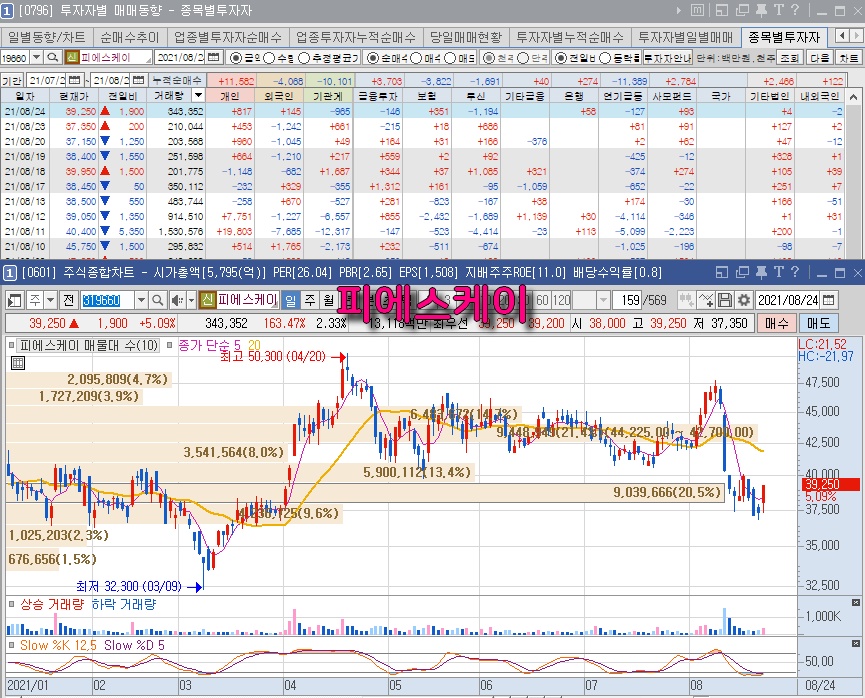This screenshot has width=865, height=698.
Task: Expand the speaker options dropdown arrow
Action: point(191,301)
